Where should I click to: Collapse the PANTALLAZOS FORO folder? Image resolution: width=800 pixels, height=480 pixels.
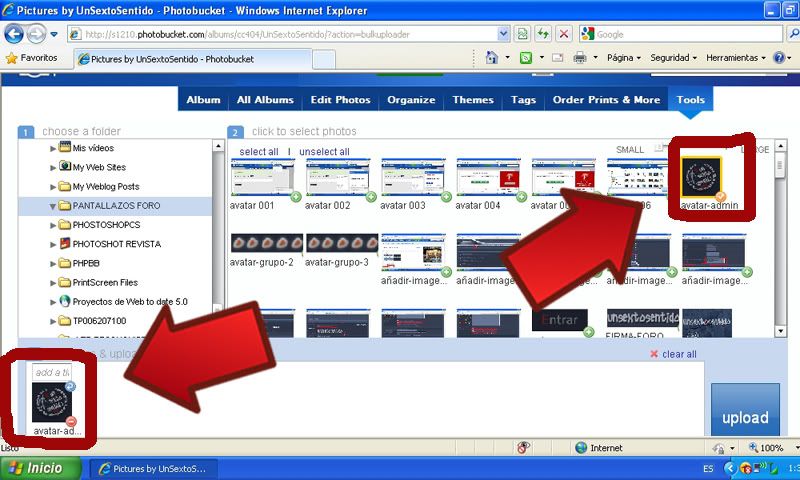53,206
